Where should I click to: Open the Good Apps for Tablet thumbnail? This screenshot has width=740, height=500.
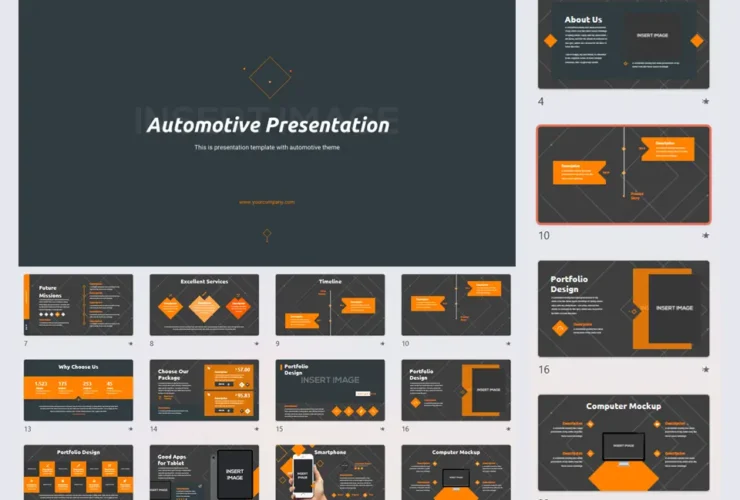click(x=204, y=472)
